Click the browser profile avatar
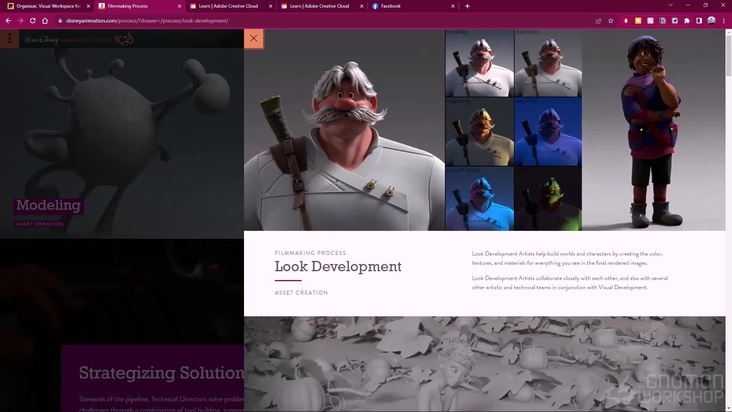 [x=711, y=20]
